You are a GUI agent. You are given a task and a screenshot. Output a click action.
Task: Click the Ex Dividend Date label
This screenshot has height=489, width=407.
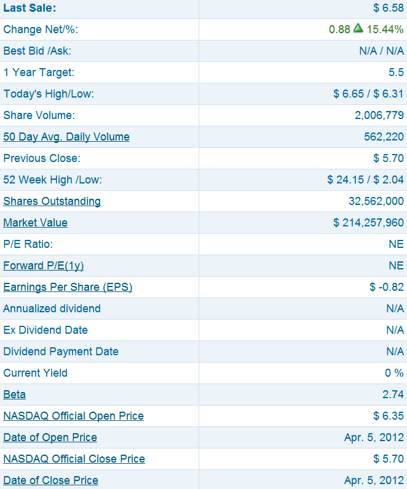45,330
